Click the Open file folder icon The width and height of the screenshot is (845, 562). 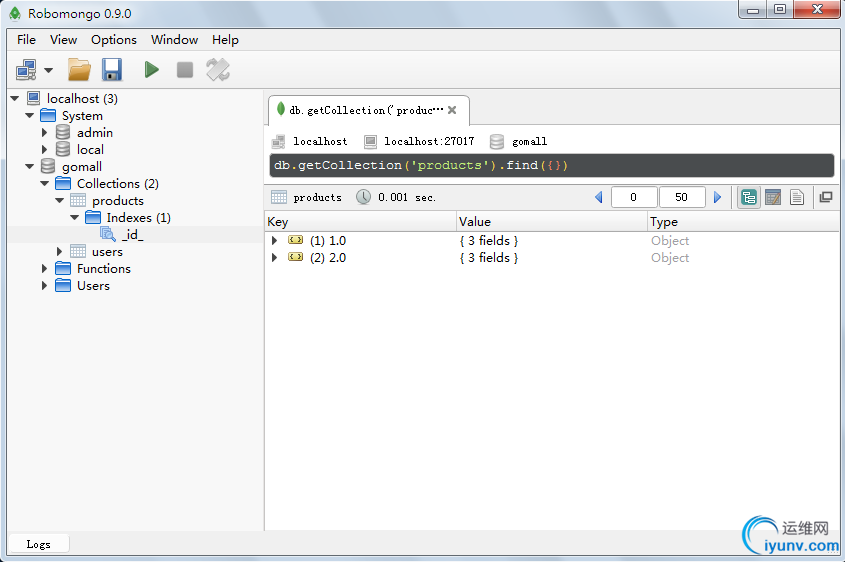click(79, 70)
